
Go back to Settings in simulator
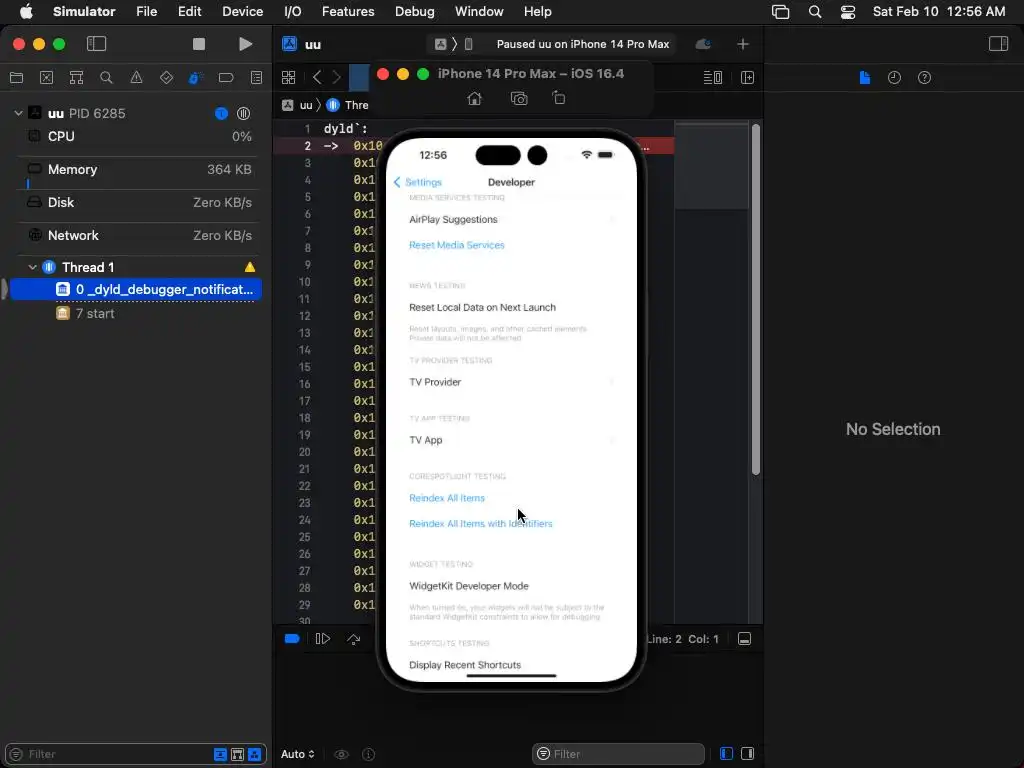click(417, 182)
